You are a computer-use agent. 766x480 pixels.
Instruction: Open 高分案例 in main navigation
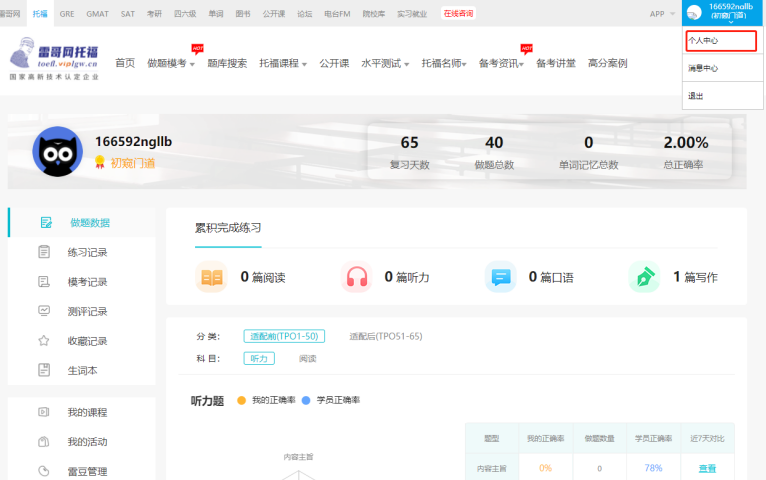608,63
